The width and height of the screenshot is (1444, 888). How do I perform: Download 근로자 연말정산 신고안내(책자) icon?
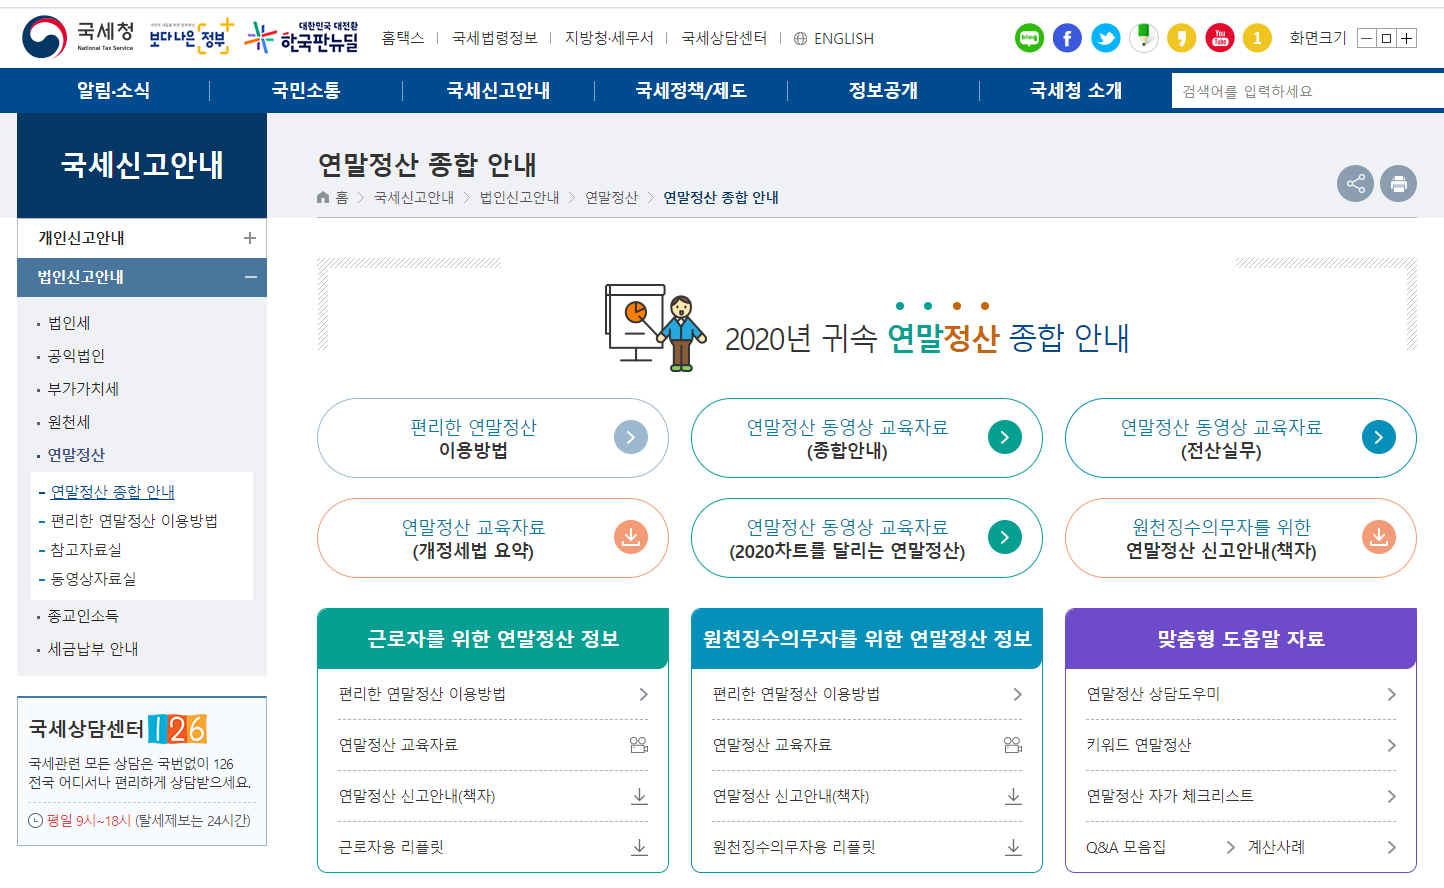tap(640, 796)
